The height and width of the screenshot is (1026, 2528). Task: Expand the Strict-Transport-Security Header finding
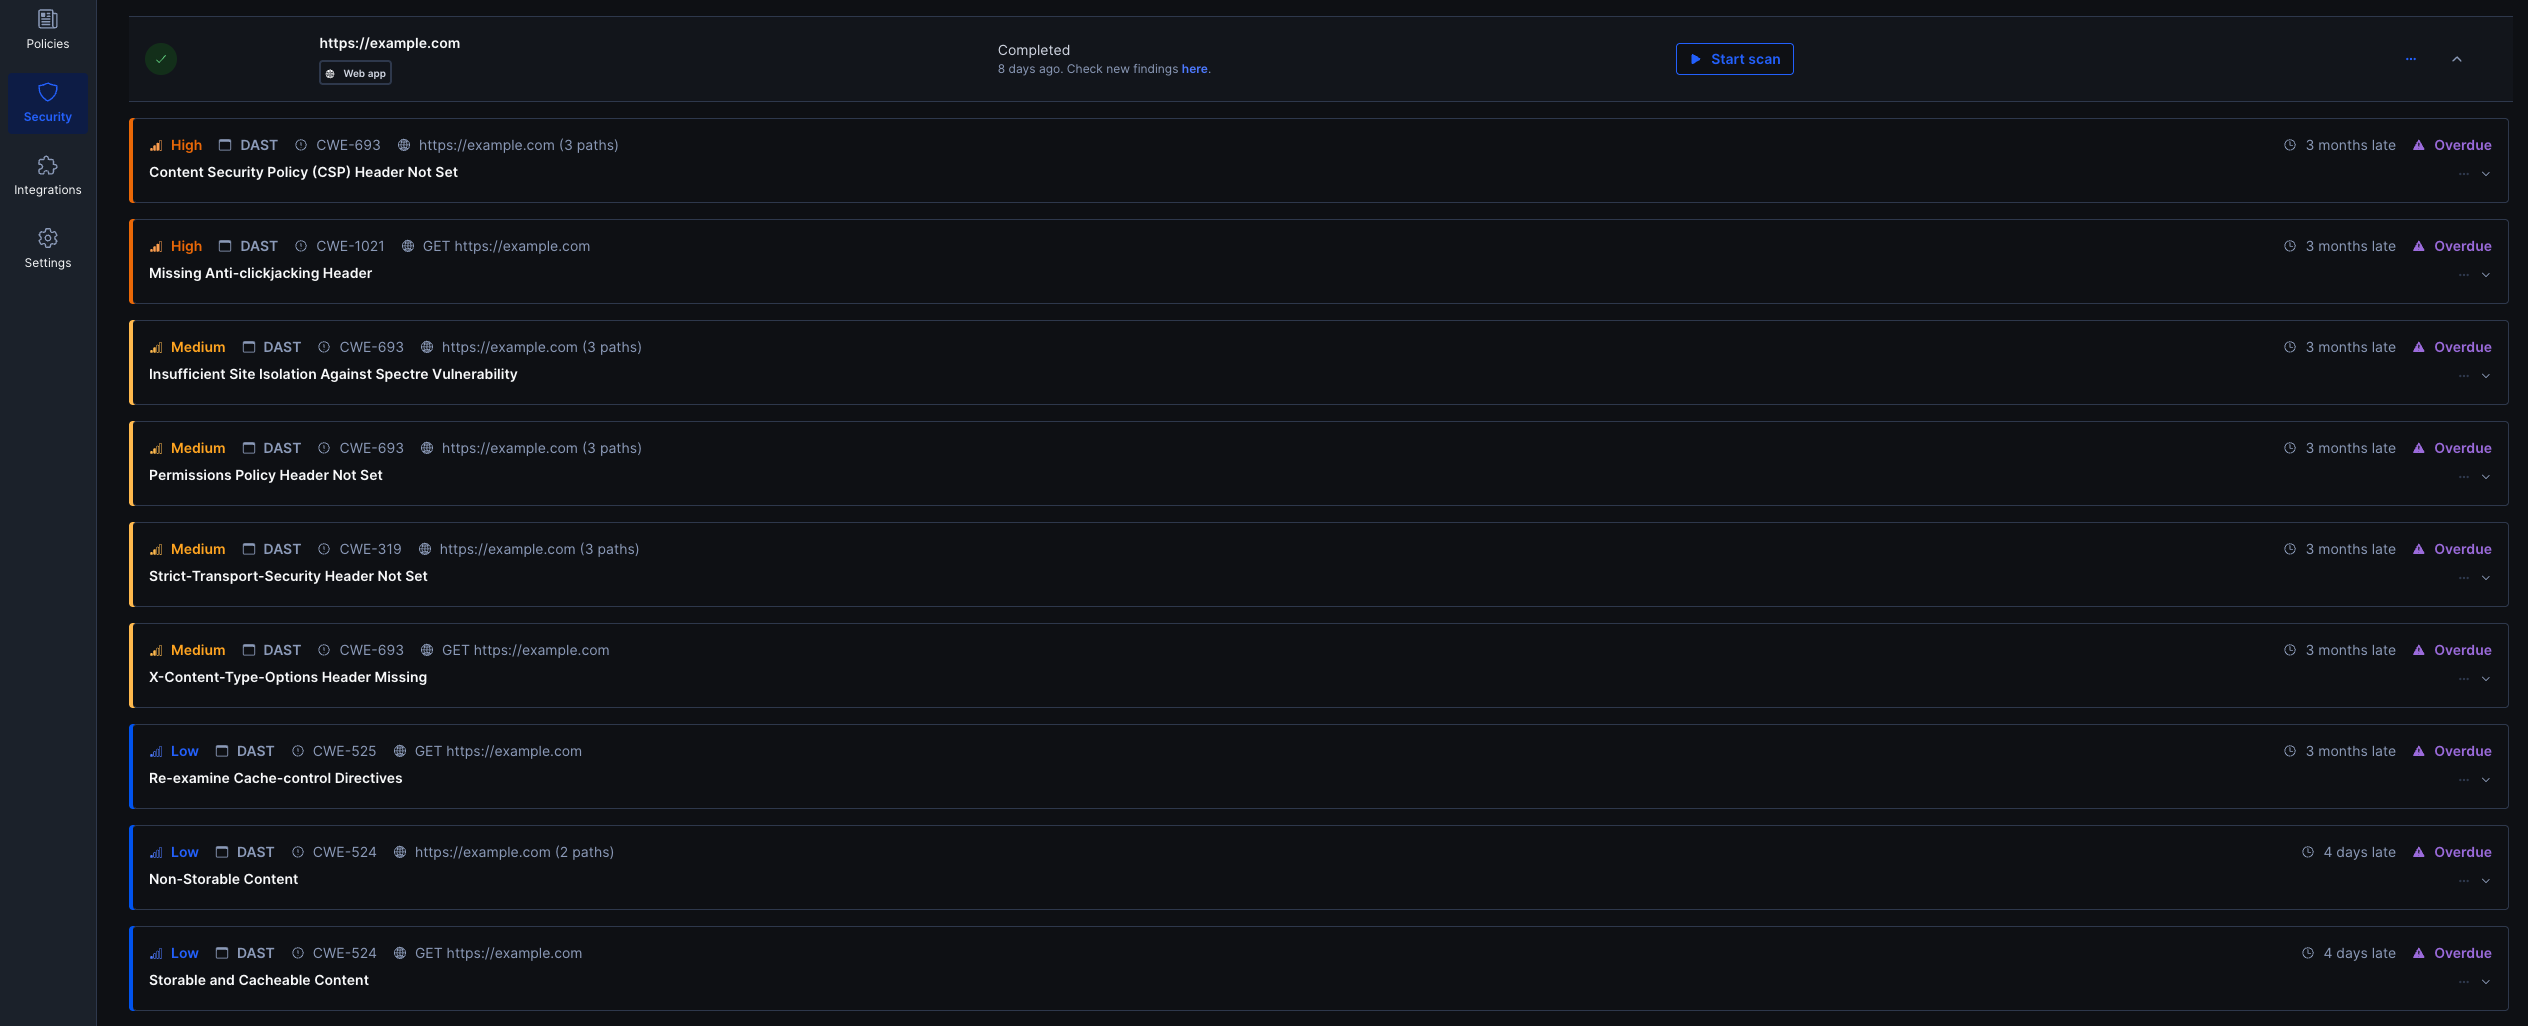click(2485, 578)
